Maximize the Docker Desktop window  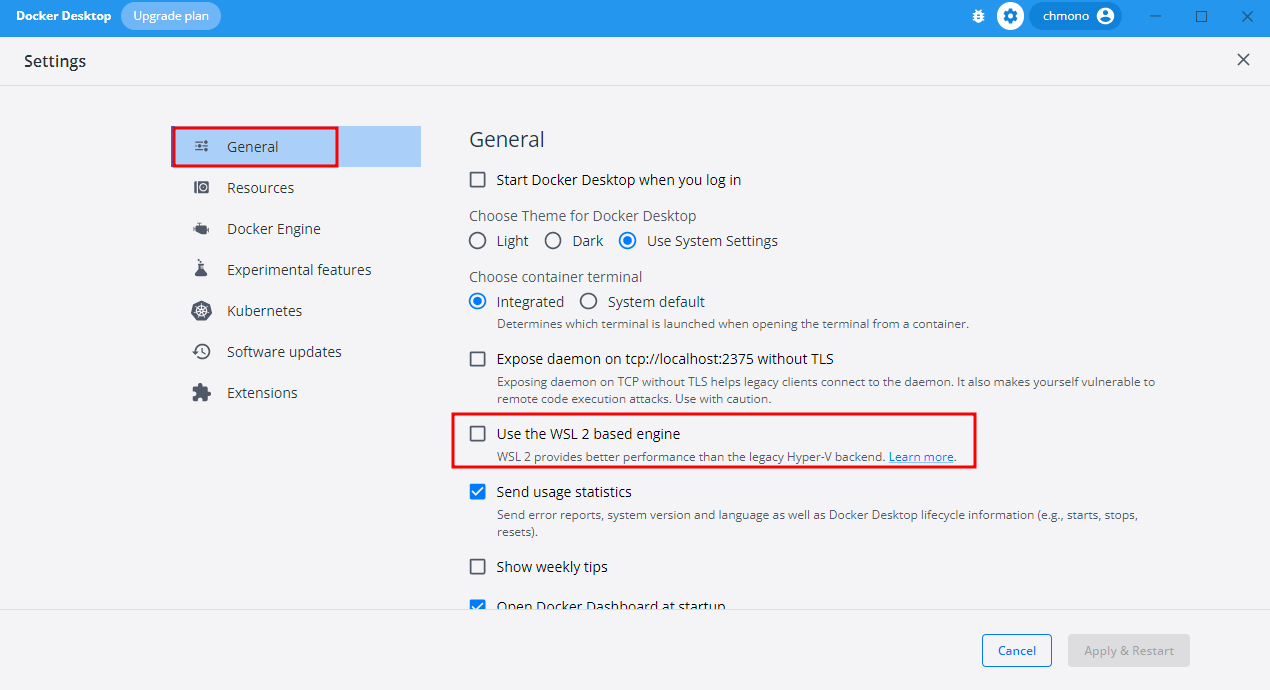click(1201, 16)
